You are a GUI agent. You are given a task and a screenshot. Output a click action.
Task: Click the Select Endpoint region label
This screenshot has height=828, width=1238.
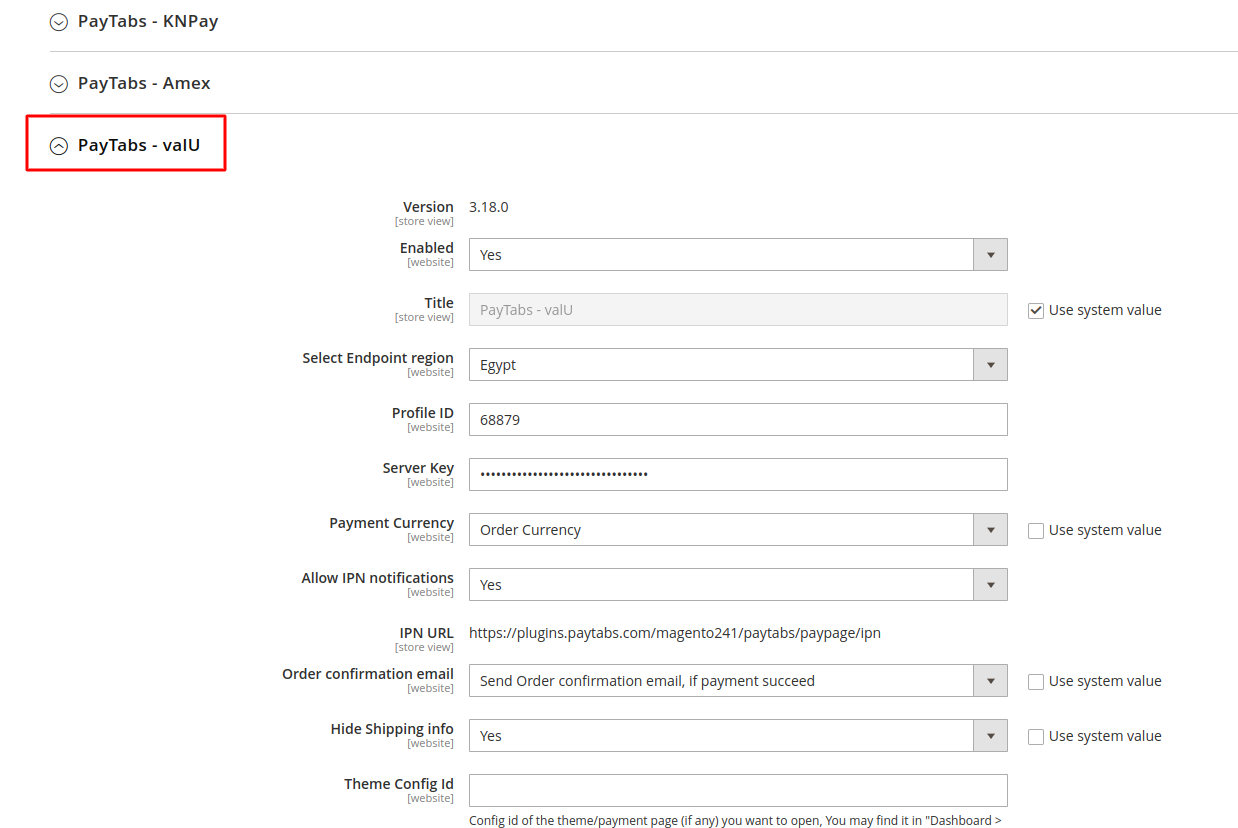click(x=378, y=358)
